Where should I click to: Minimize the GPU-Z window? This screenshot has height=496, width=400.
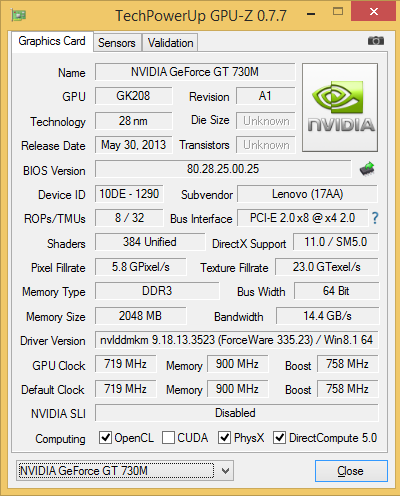[311, 14]
